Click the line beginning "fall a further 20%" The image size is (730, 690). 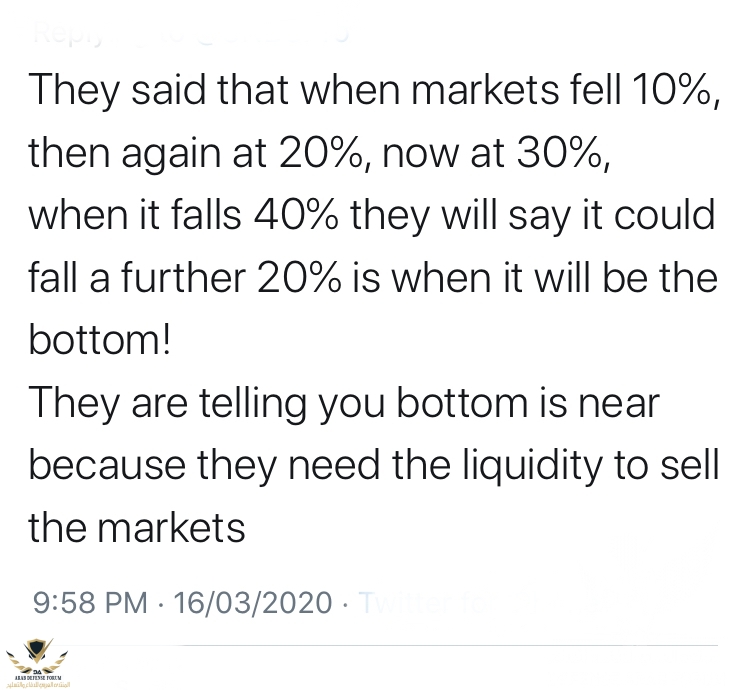(373, 278)
